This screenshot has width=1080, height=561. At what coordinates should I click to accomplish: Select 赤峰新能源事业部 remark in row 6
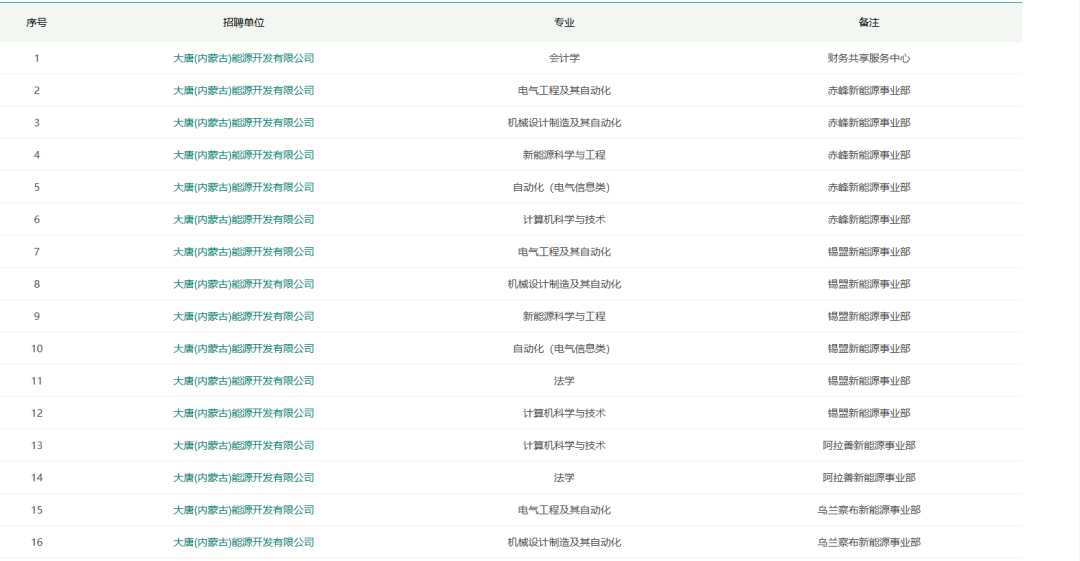tap(869, 220)
